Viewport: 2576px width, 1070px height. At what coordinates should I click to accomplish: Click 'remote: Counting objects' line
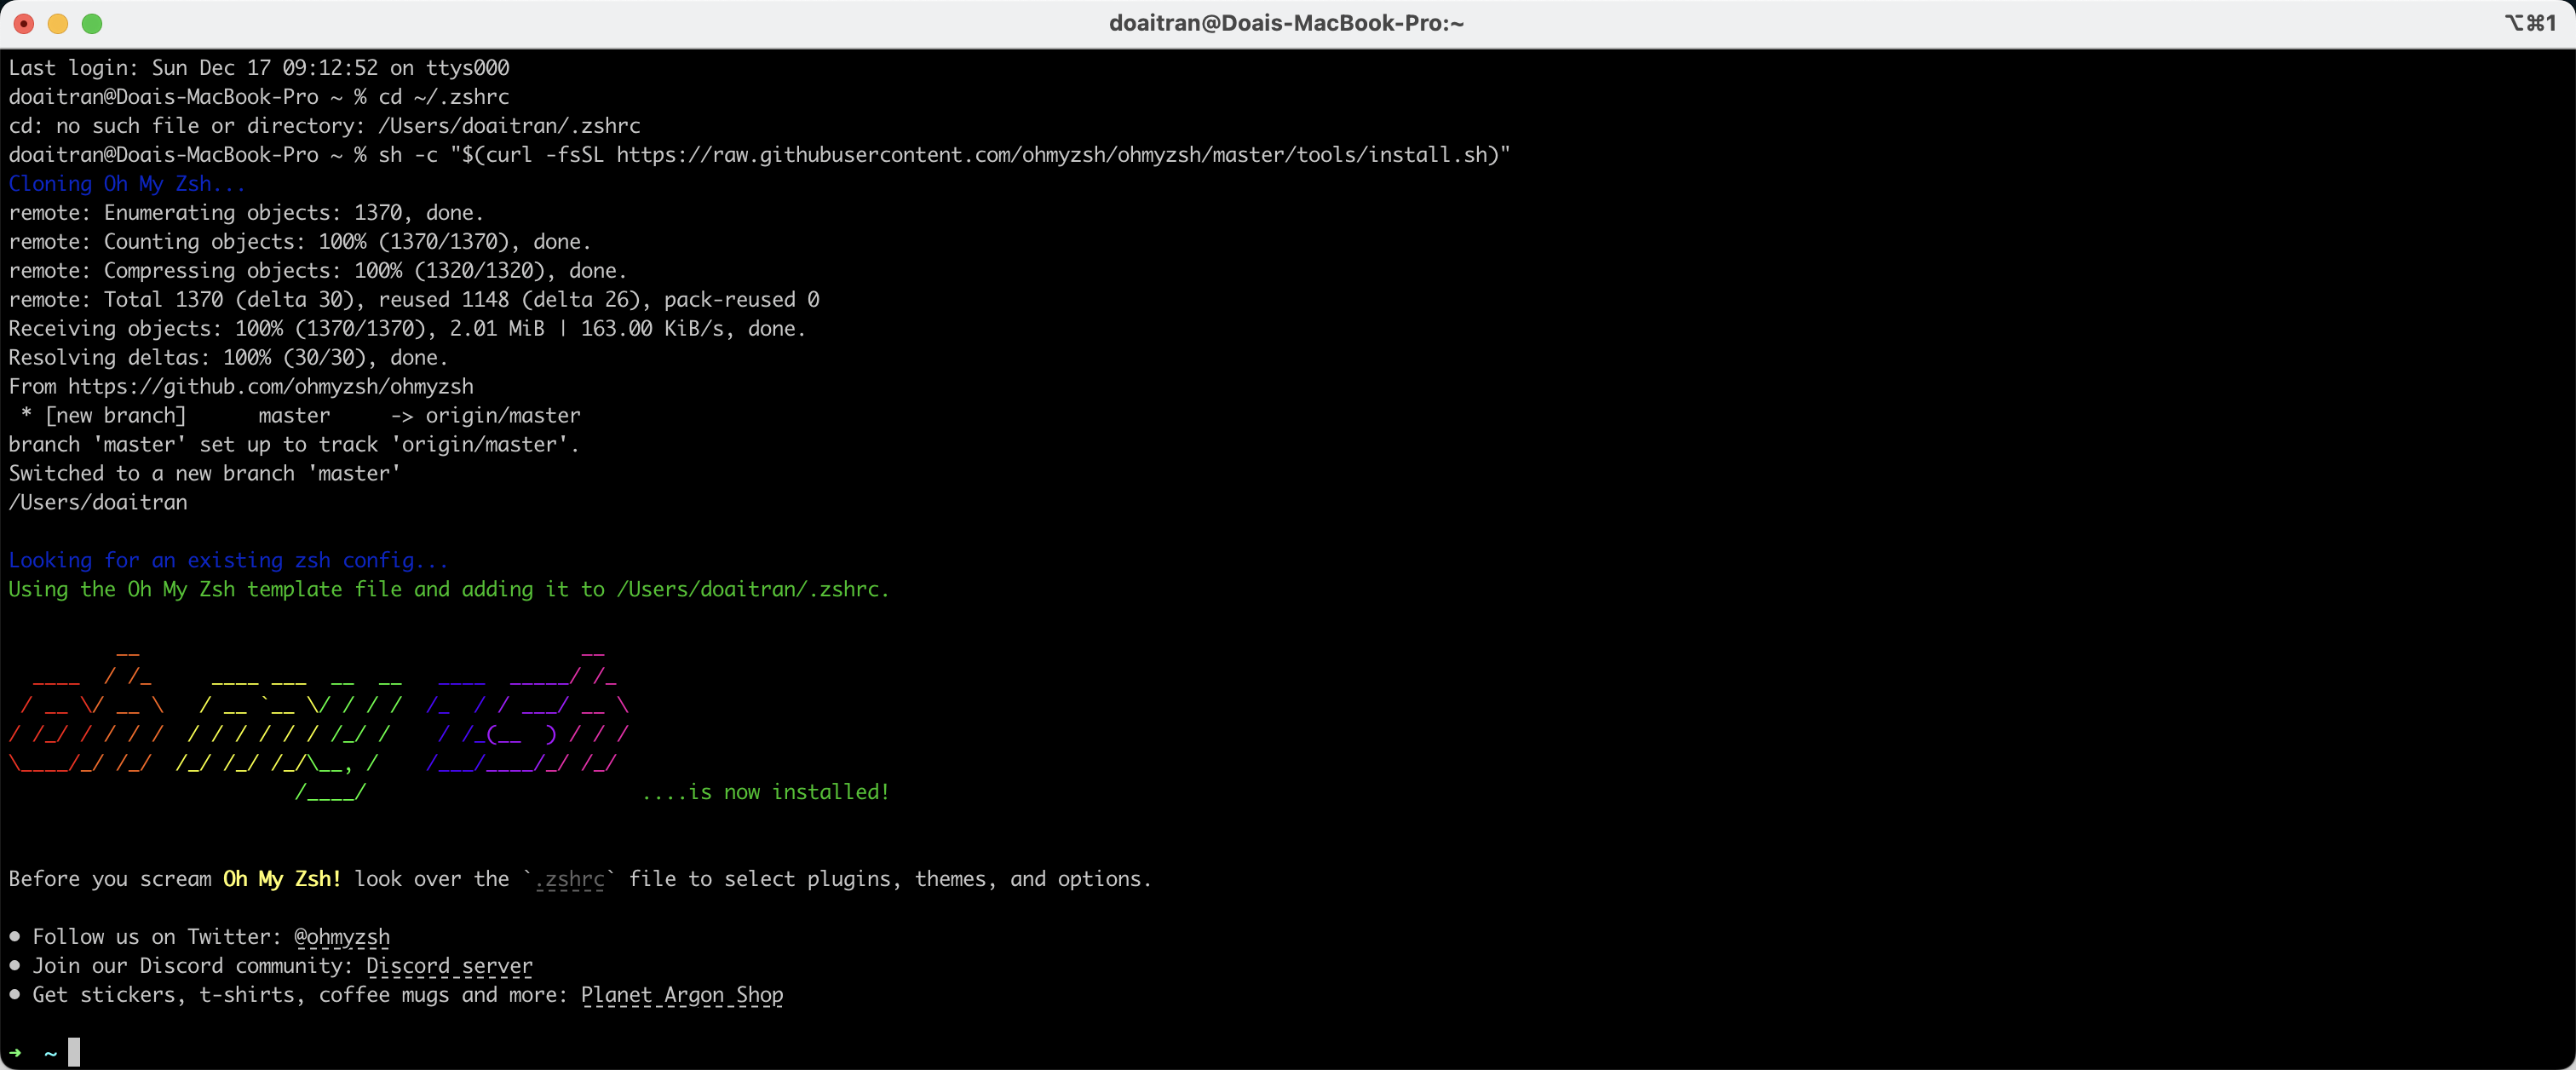coord(300,242)
